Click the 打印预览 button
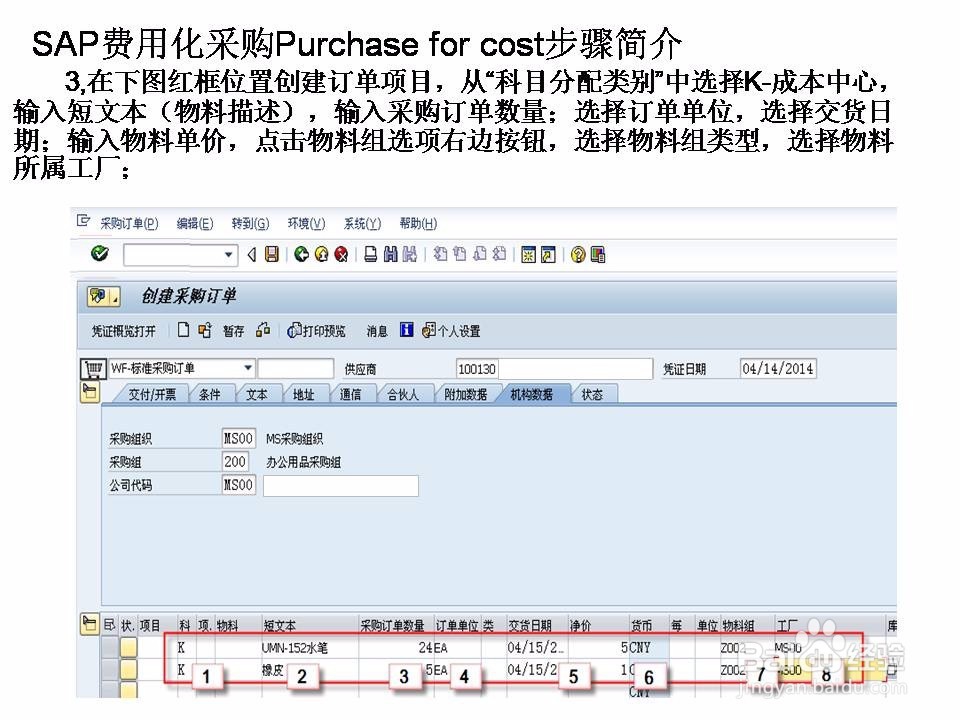The width and height of the screenshot is (960, 720). 317,331
